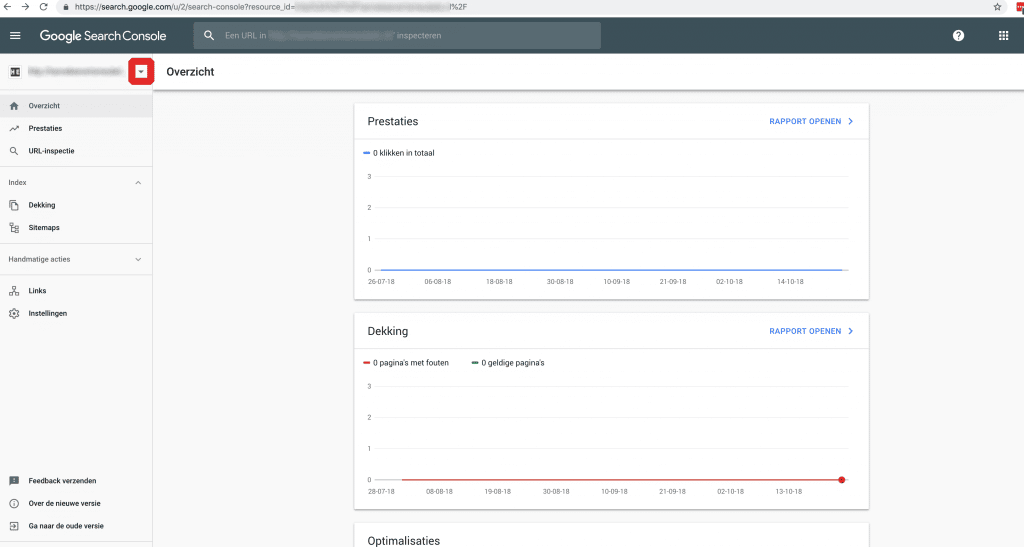Screen dimensions: 1024x547
Task: Open the Dekking sidebar item
Action: pos(42,205)
